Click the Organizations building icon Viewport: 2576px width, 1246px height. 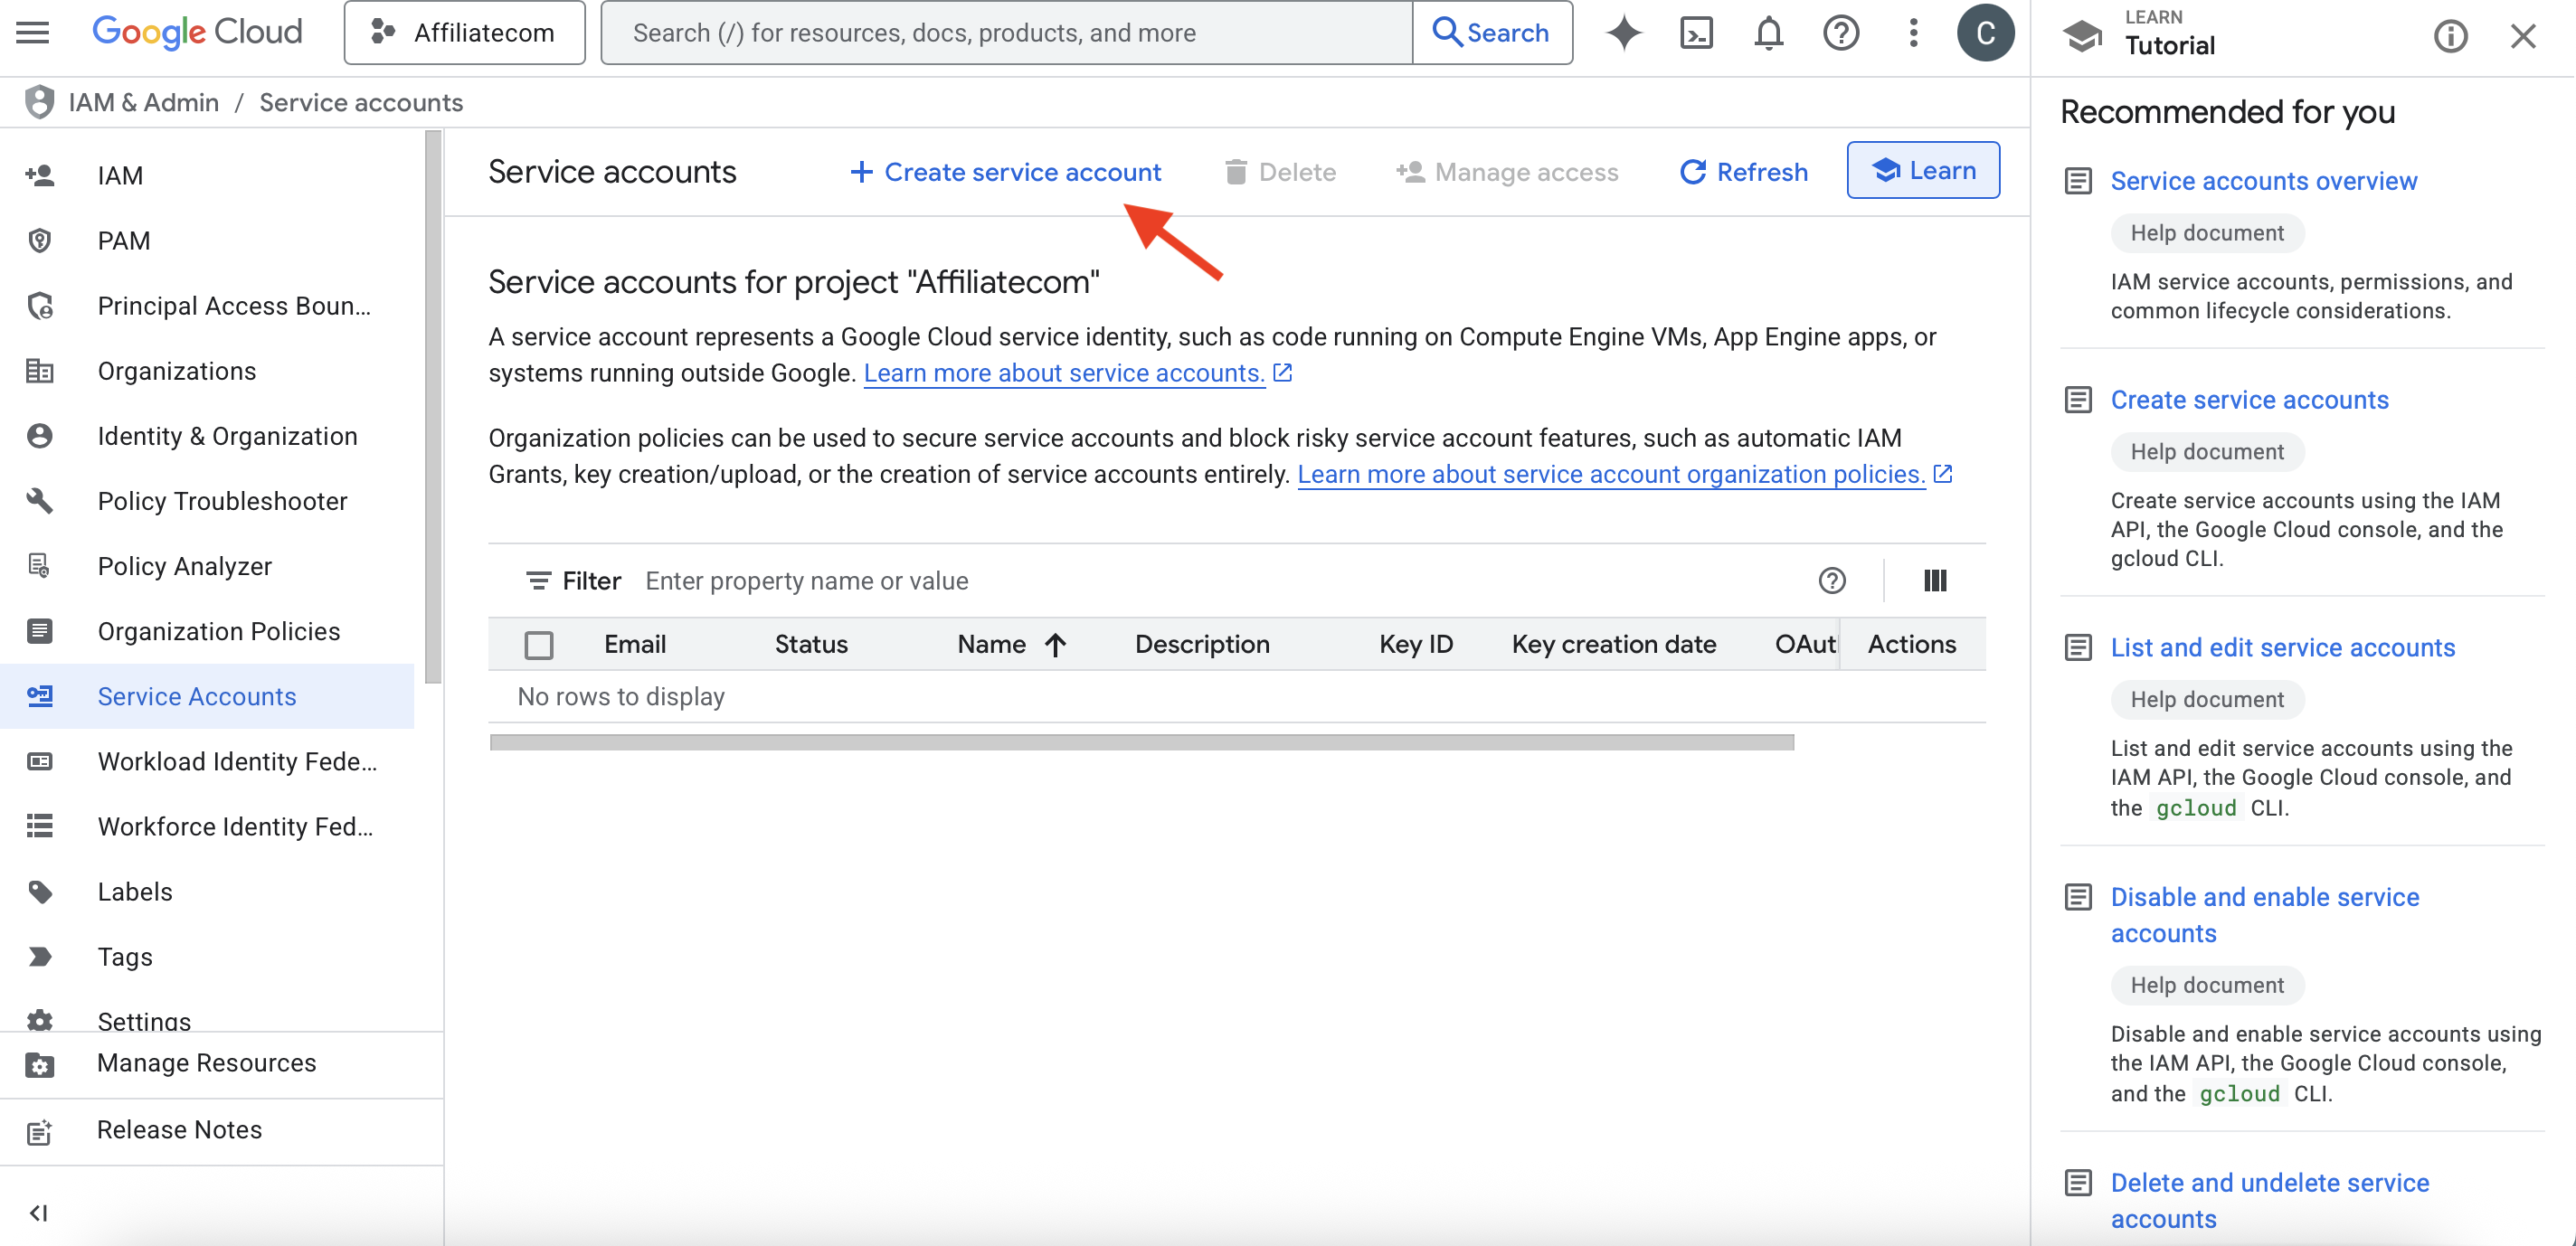40,371
